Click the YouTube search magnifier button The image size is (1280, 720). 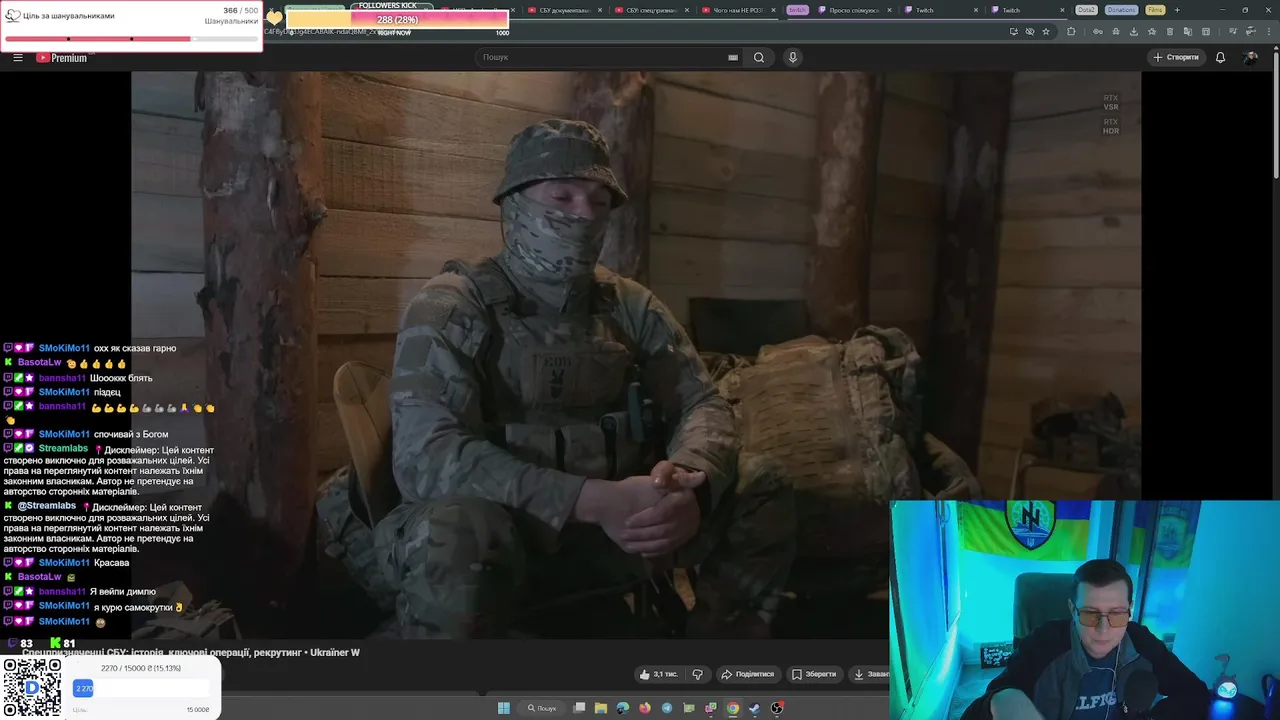759,57
